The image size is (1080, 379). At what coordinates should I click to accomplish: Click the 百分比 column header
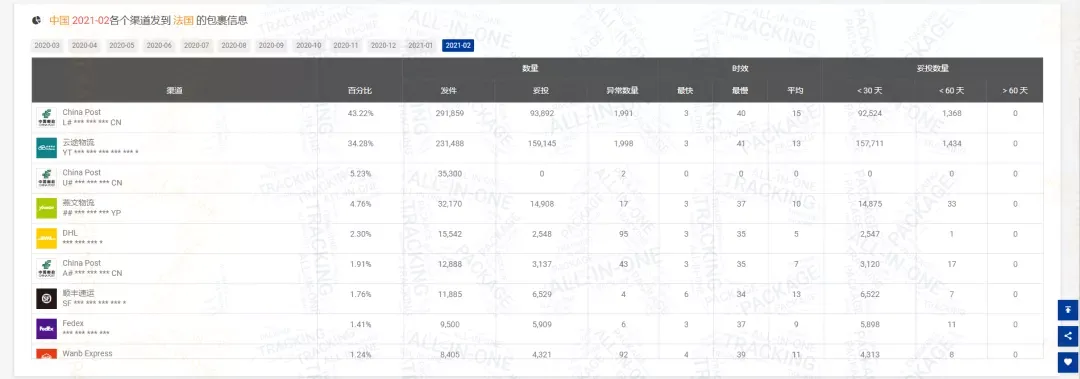[x=360, y=91]
